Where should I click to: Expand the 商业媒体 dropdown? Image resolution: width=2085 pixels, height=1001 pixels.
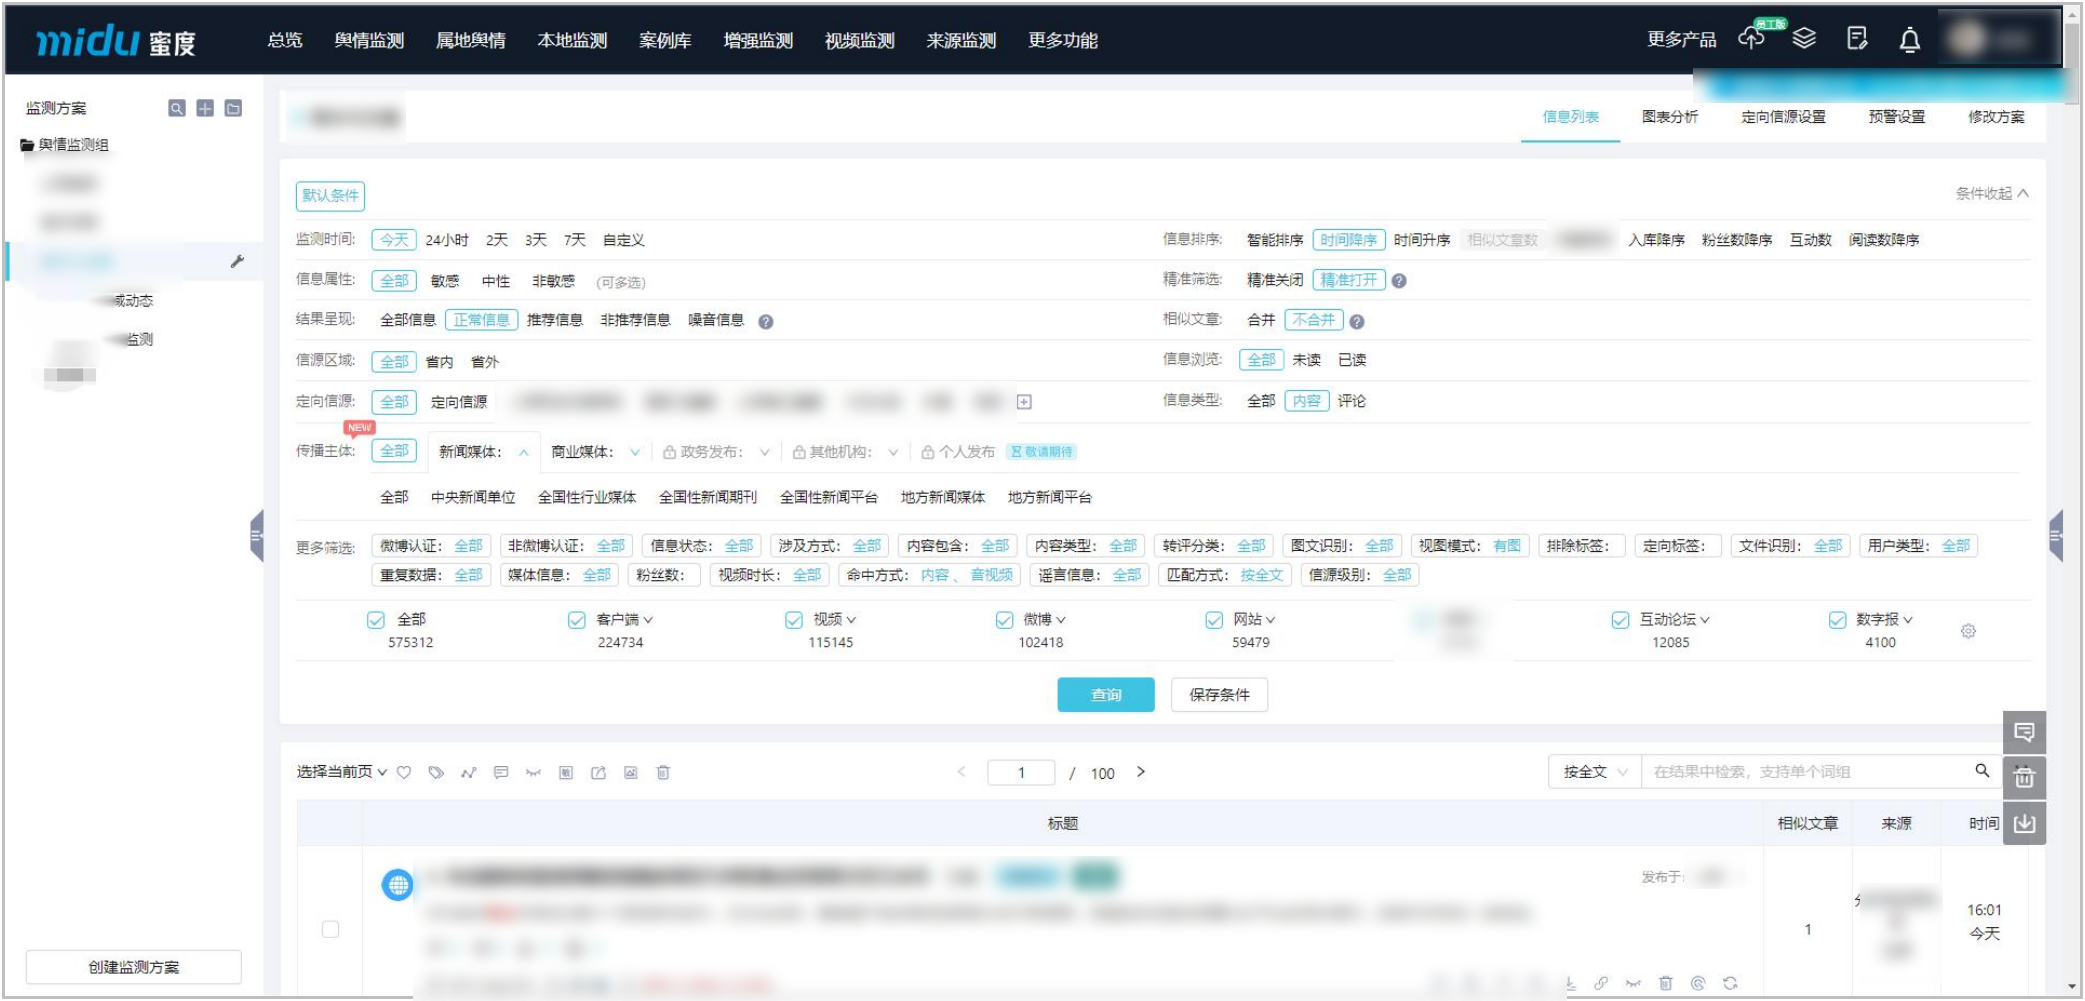634,452
